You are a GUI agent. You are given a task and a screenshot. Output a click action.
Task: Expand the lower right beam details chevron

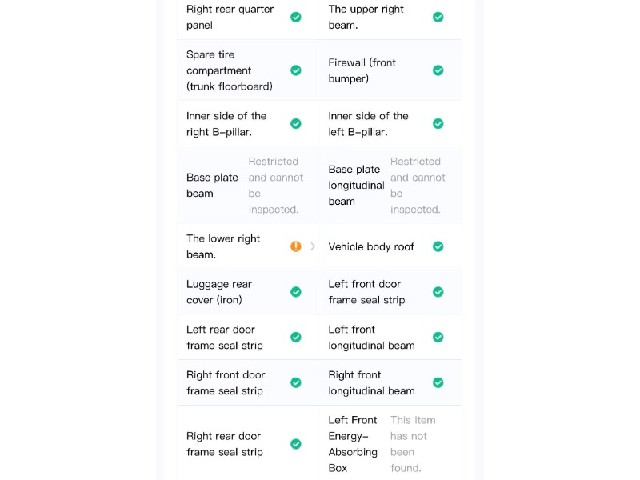(x=312, y=246)
